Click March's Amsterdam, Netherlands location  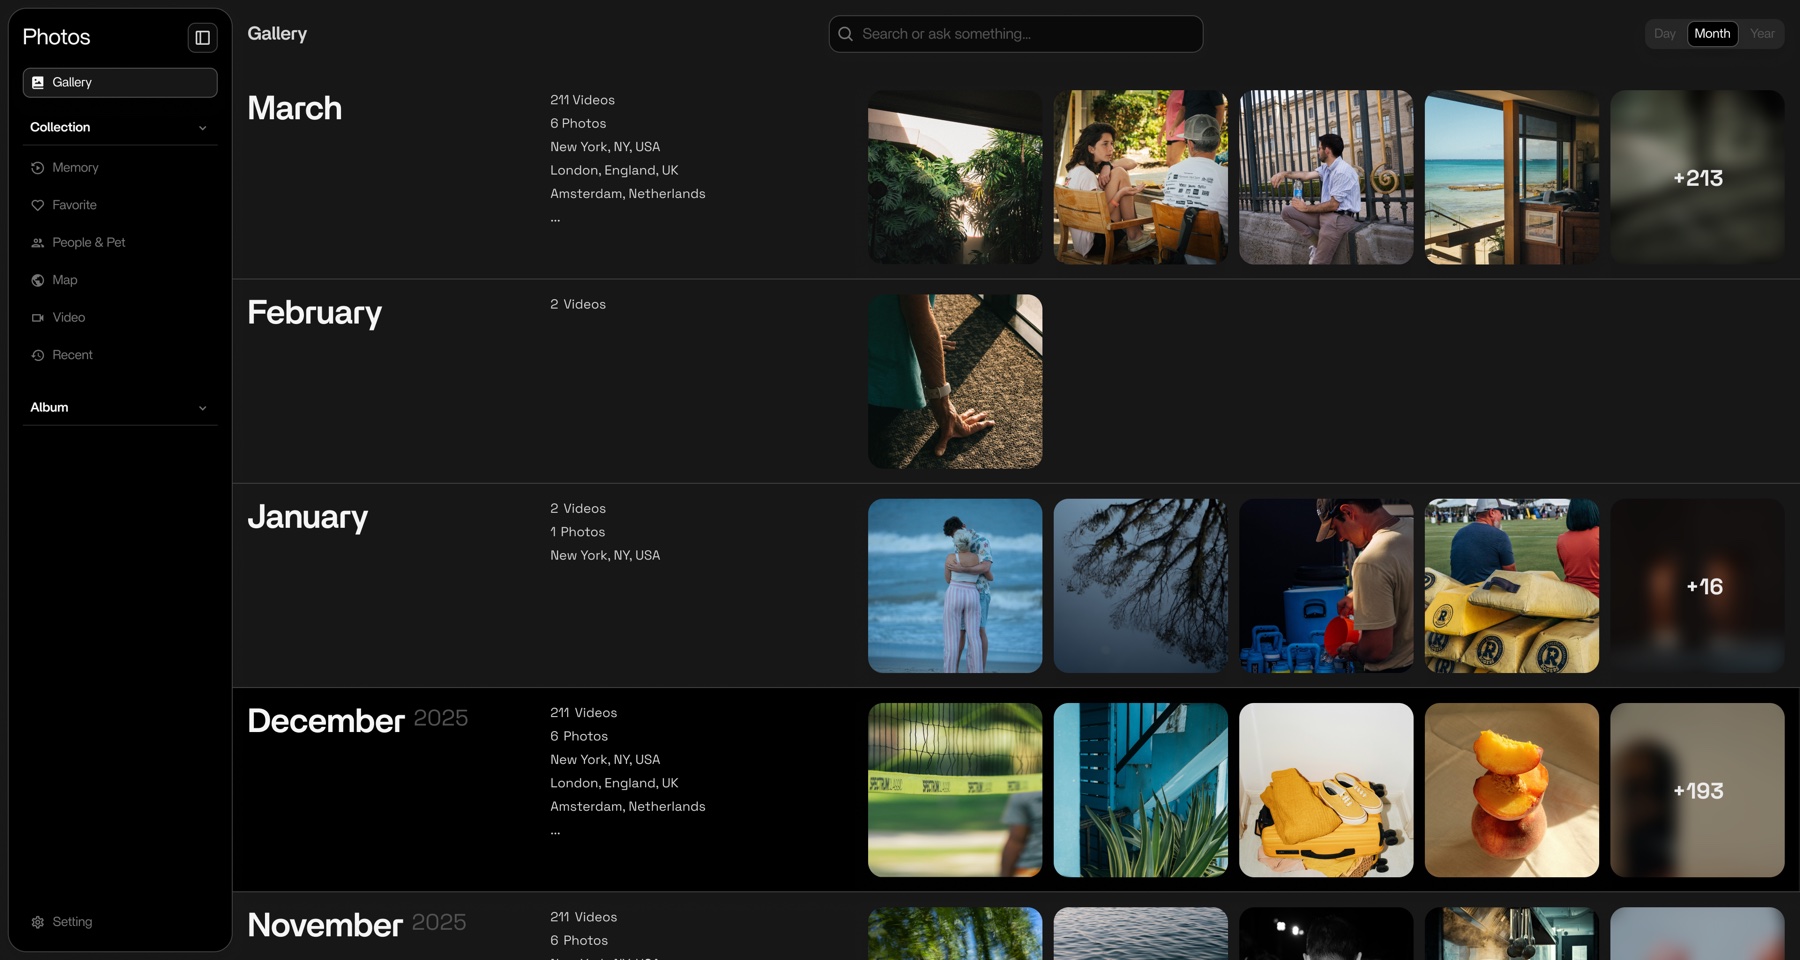628,194
